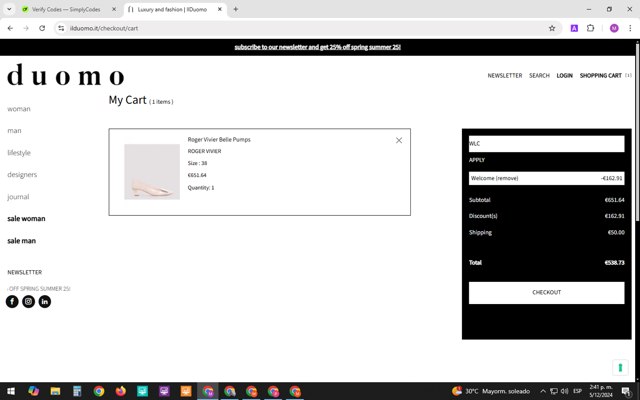This screenshot has width=640, height=400.
Task: Open the purple app icon on the taskbar
Action: (164, 391)
